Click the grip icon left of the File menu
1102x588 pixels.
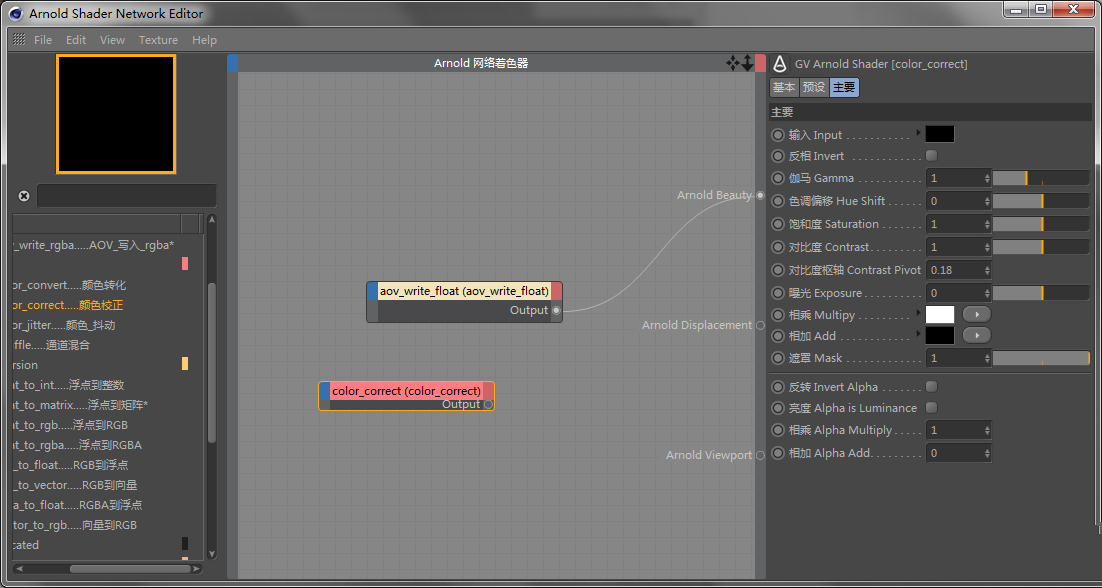tap(19, 40)
